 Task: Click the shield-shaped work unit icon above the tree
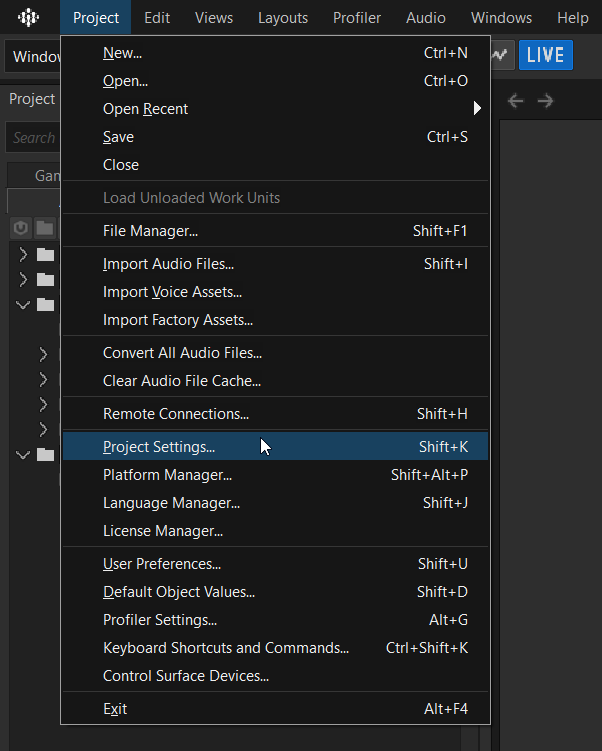21,228
